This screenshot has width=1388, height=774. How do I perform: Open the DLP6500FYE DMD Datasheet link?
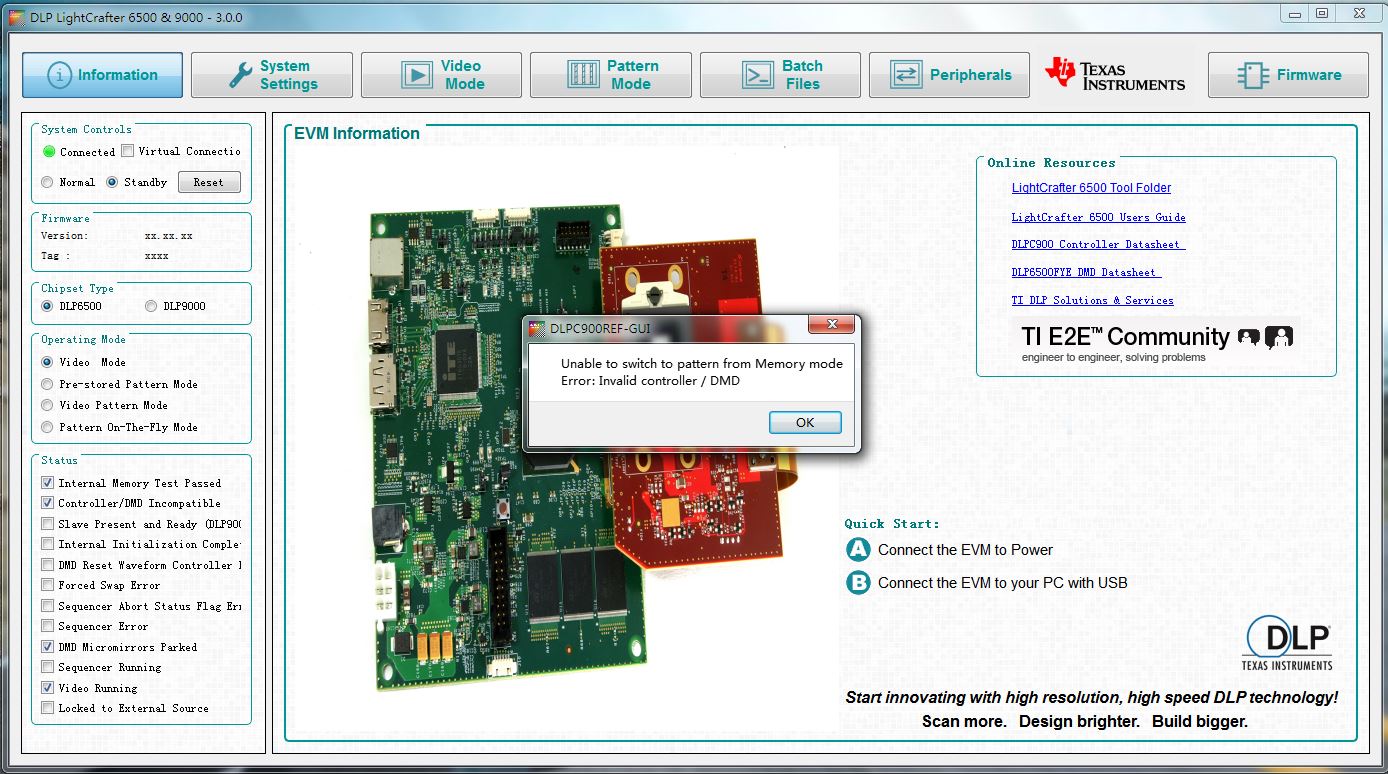pos(1086,272)
